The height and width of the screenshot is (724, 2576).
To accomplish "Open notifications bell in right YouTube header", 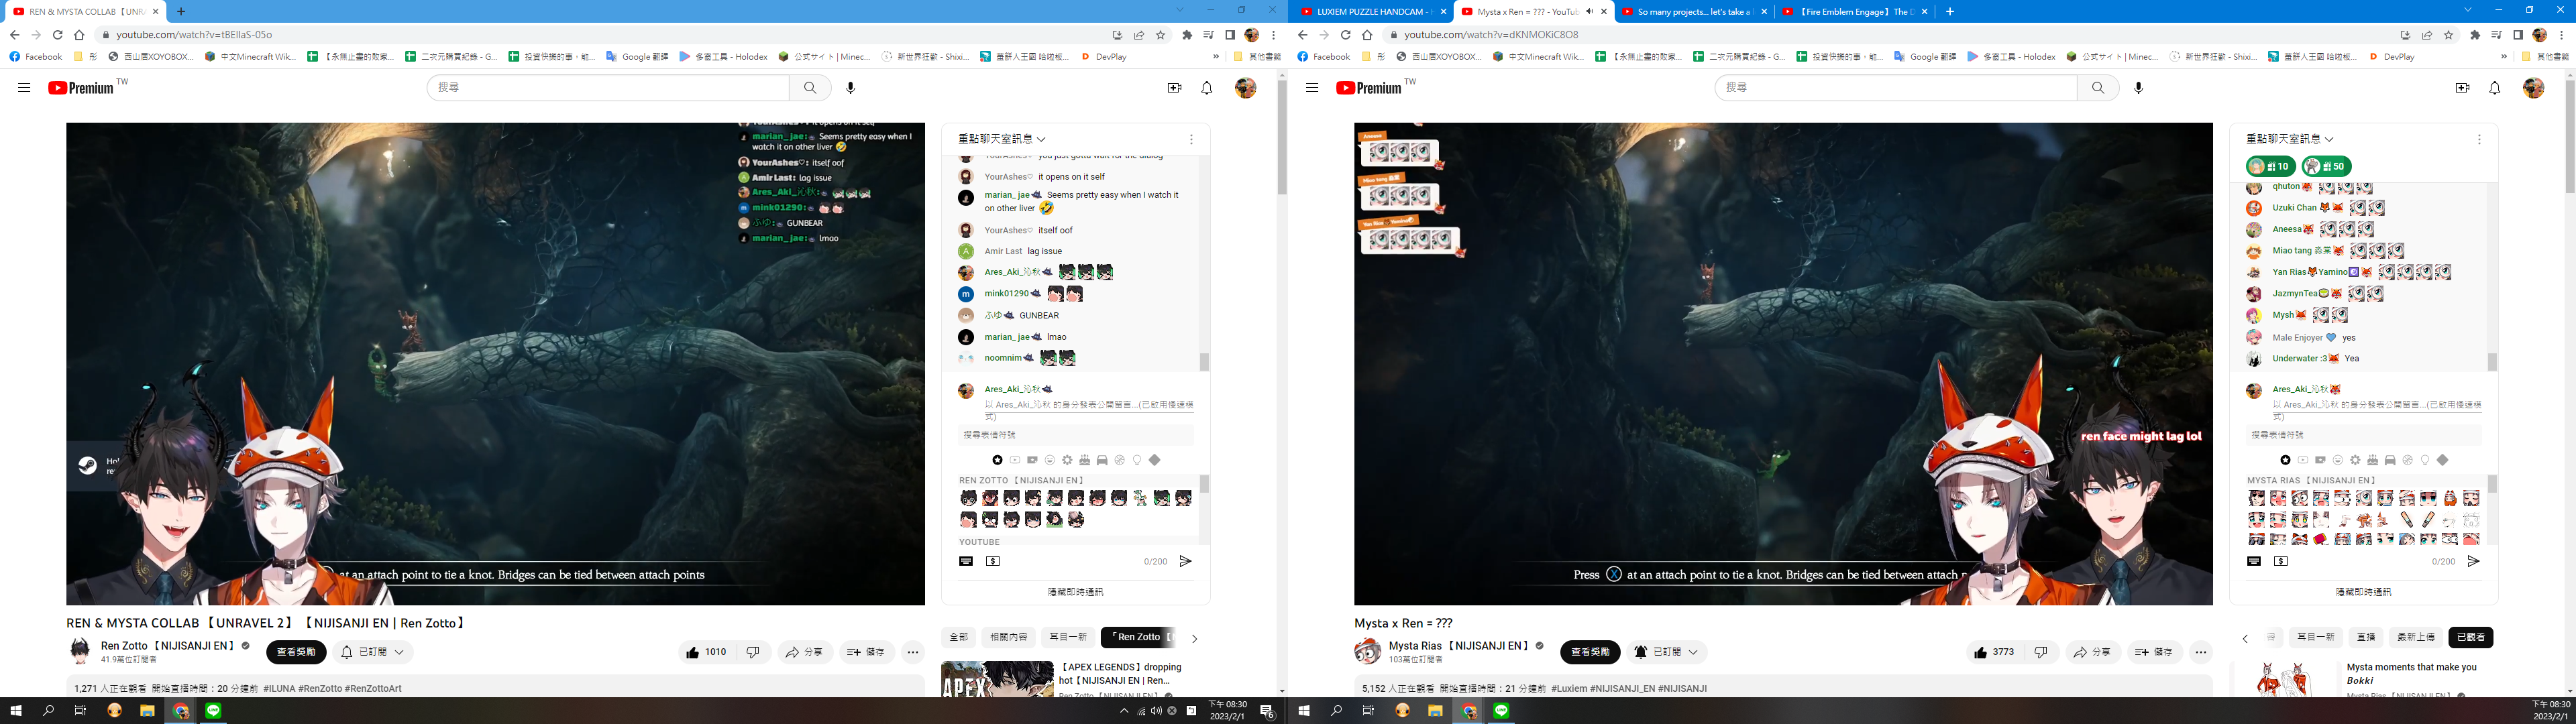I will click(x=2495, y=88).
